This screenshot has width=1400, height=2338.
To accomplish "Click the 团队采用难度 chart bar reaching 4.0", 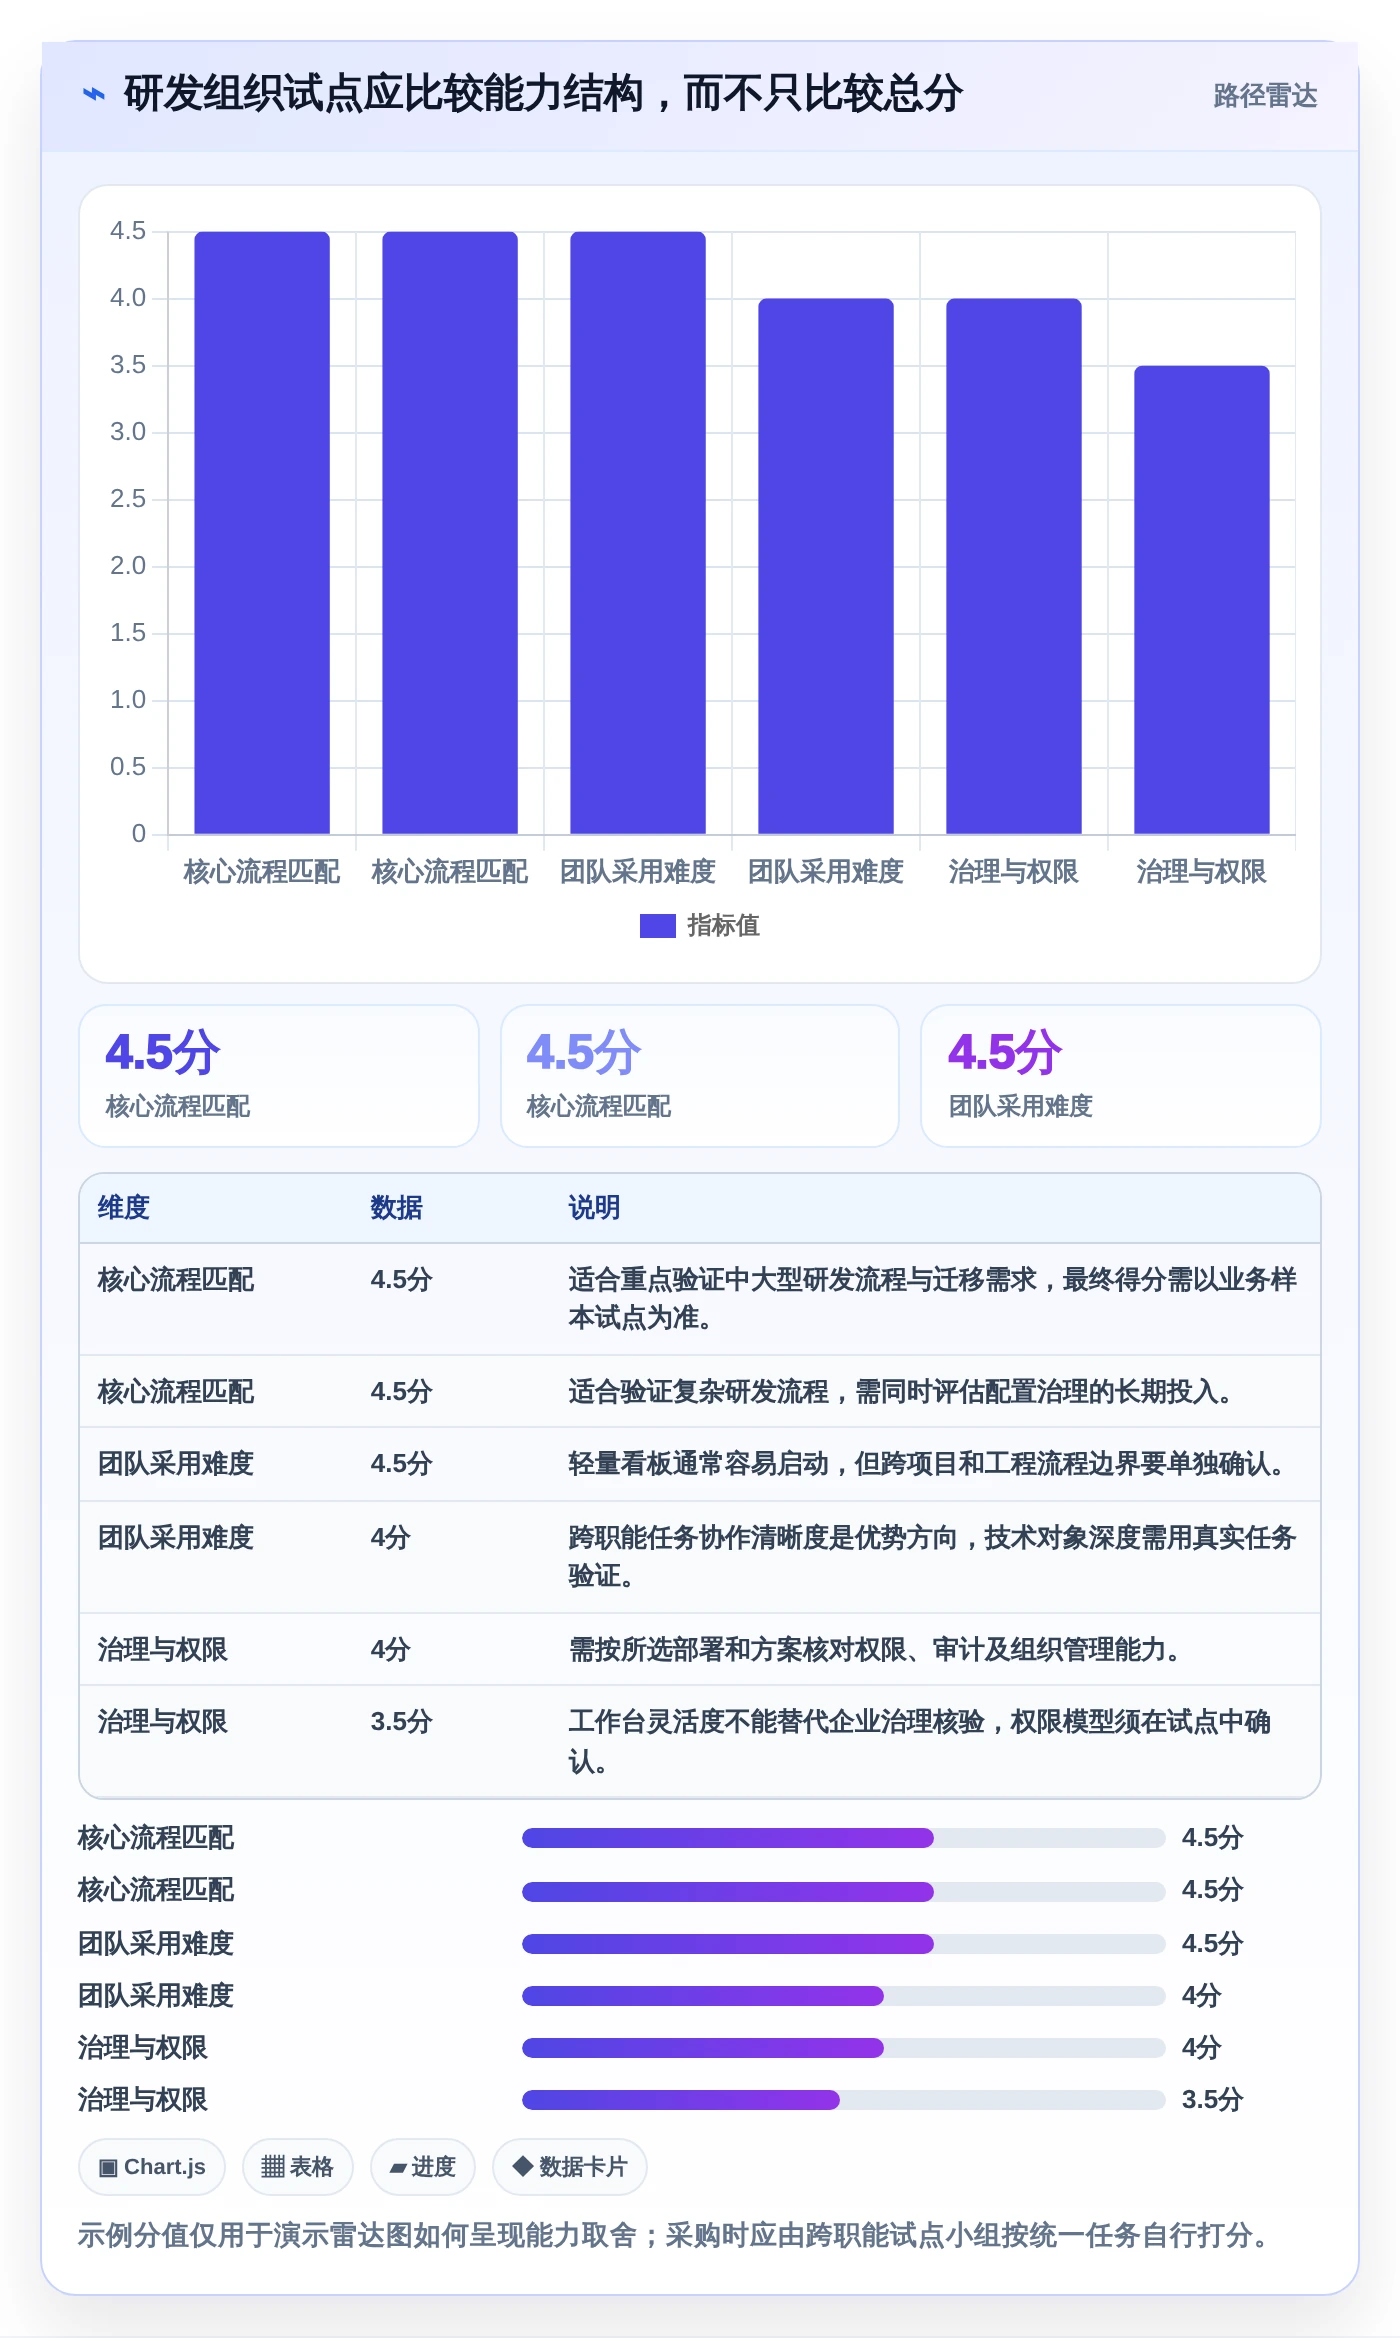I will 825,566.
